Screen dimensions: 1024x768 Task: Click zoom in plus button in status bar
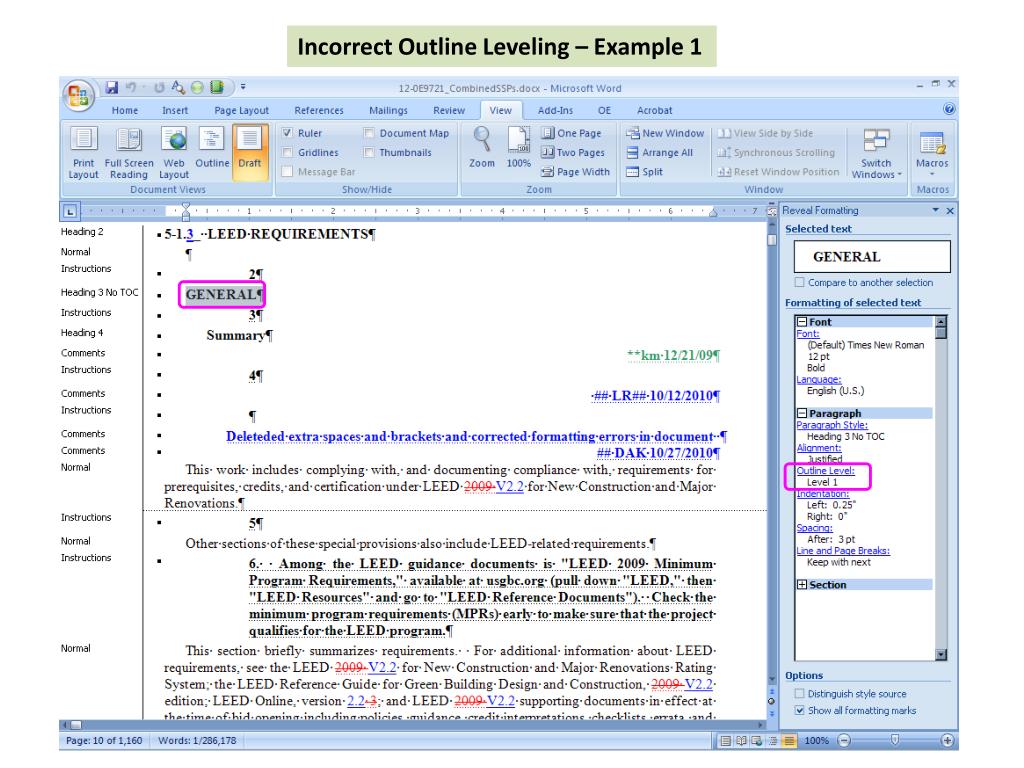(x=948, y=741)
